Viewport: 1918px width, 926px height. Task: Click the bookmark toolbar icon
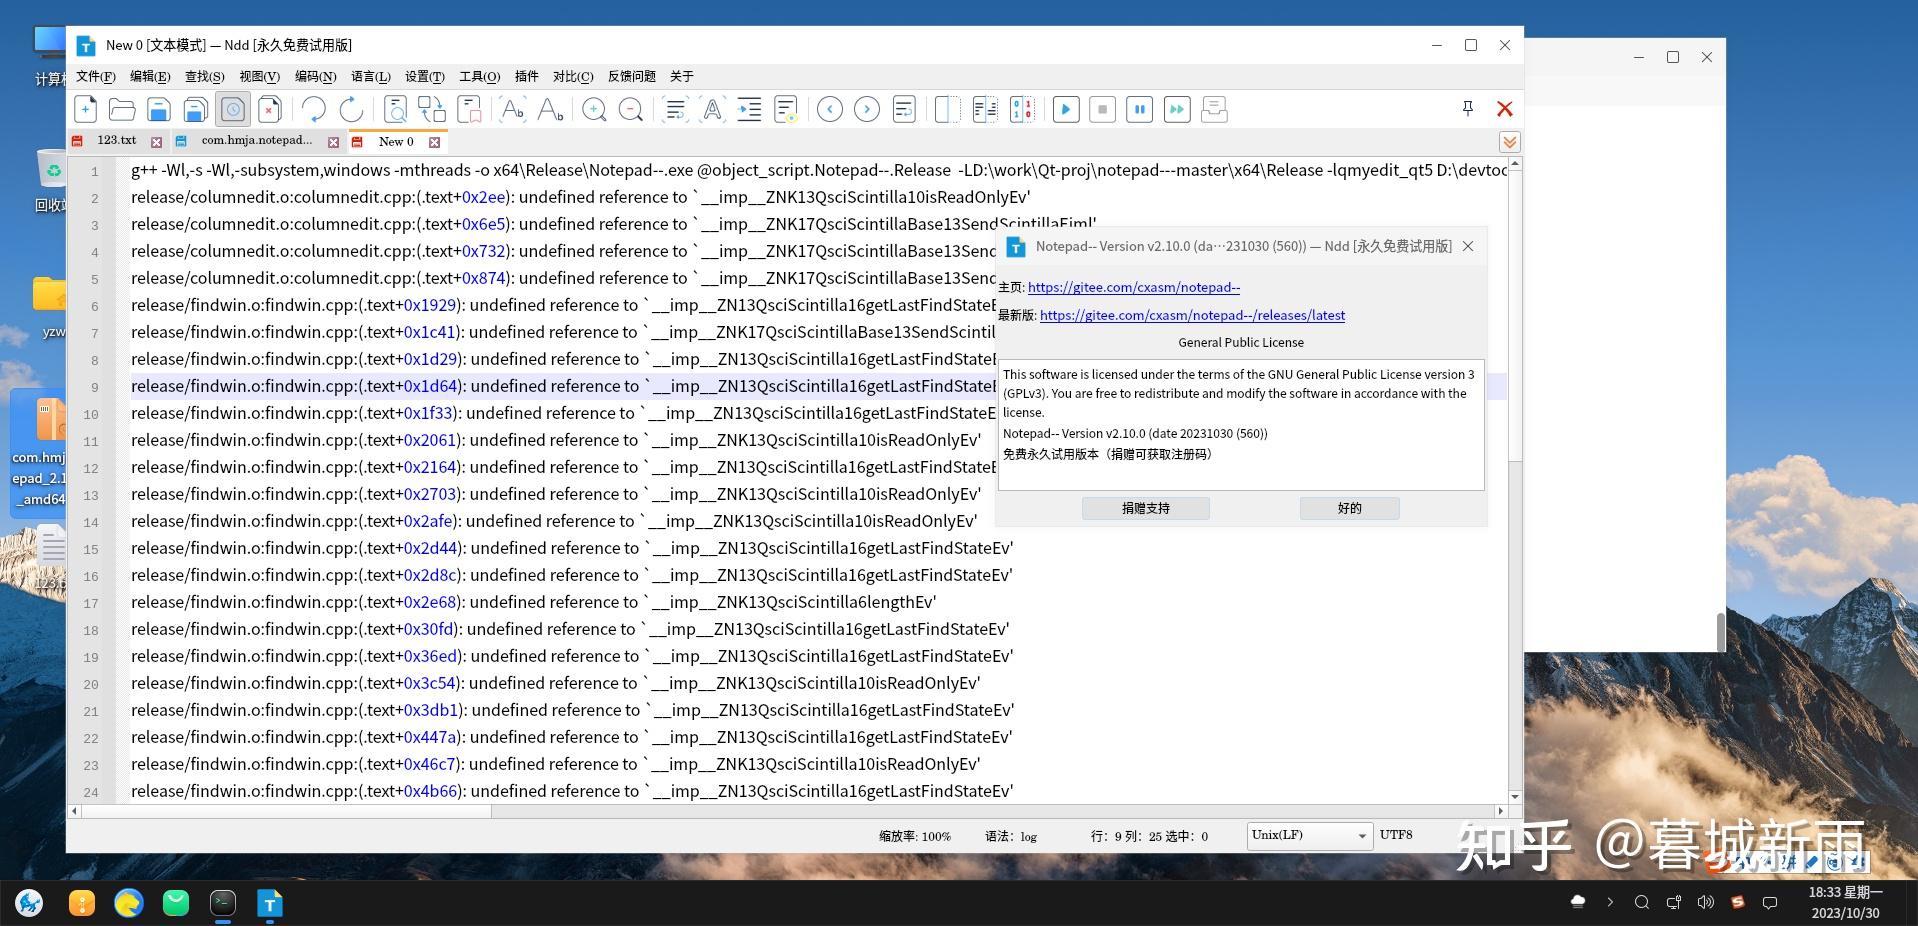[470, 109]
